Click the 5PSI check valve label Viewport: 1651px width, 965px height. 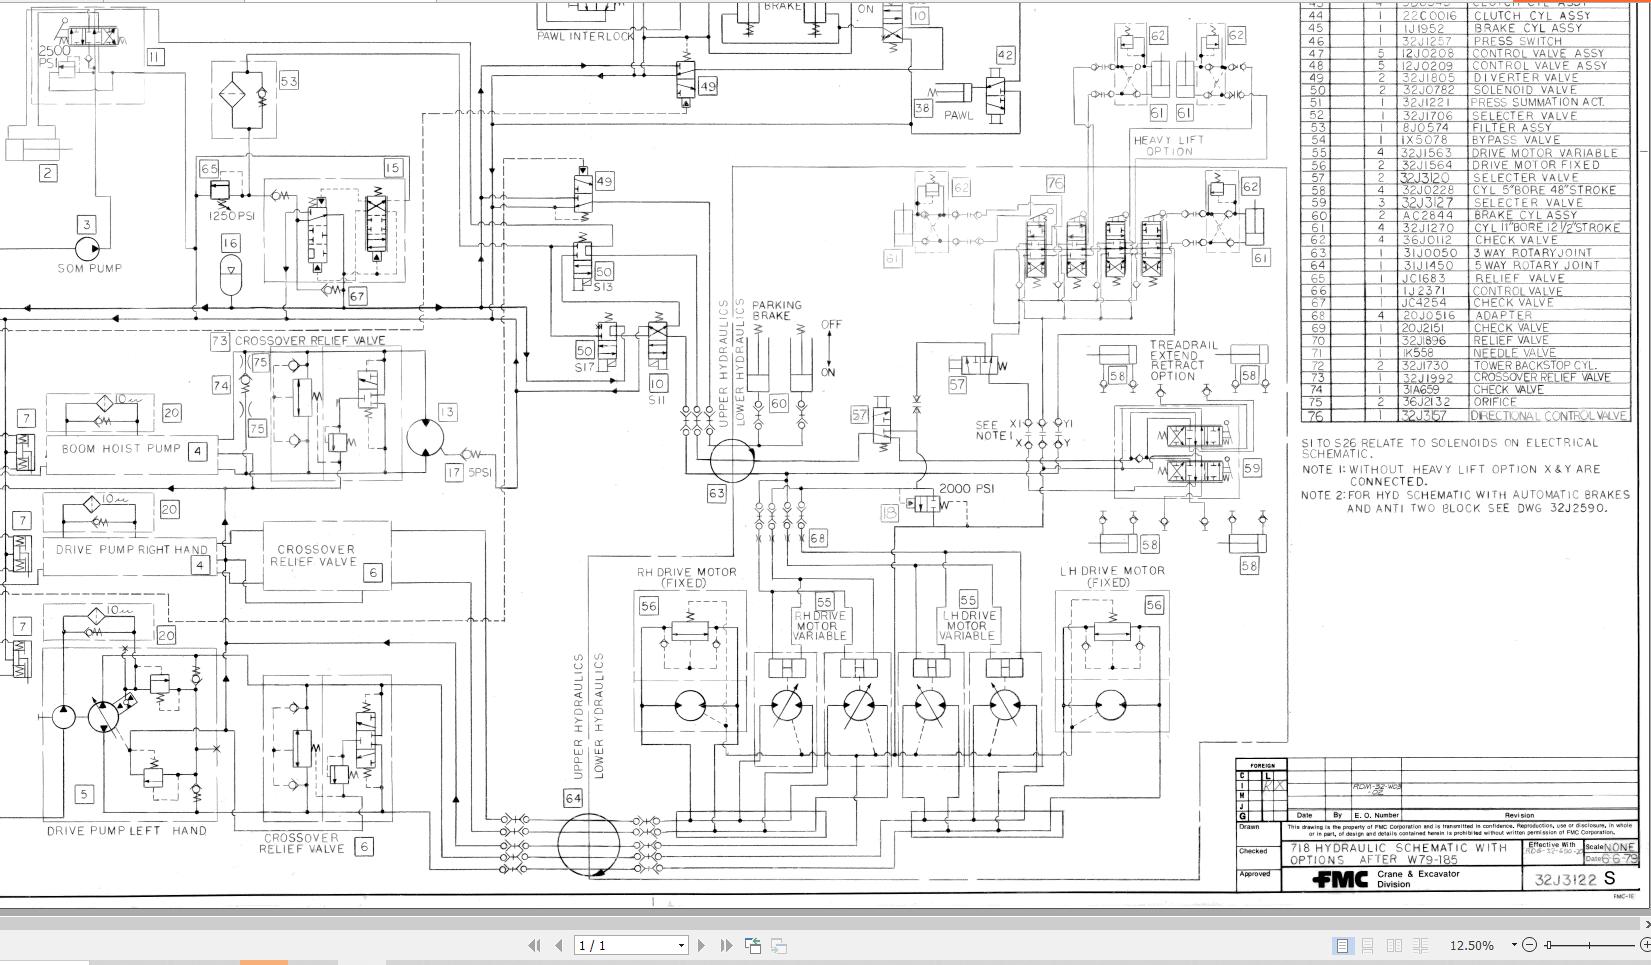tap(480, 472)
